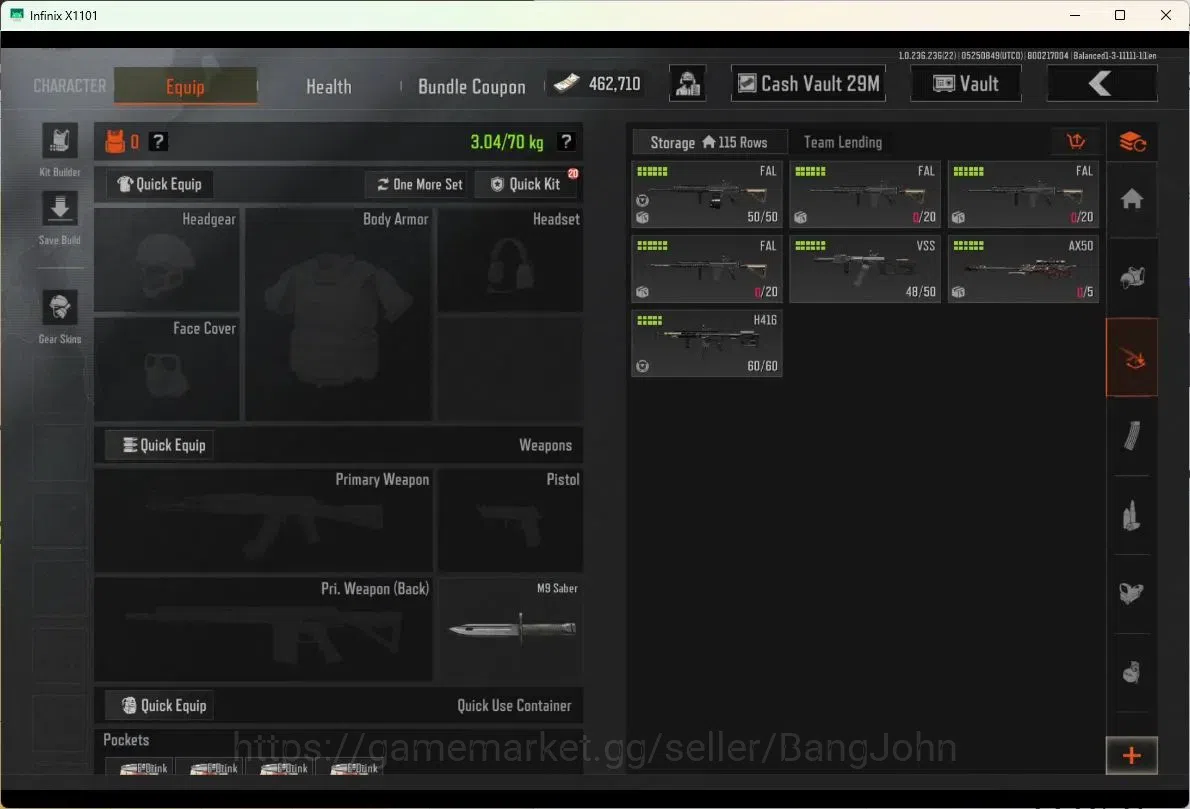Screen dimensions: 1190x809
Task: Click the Pockets label
Action: pos(126,740)
